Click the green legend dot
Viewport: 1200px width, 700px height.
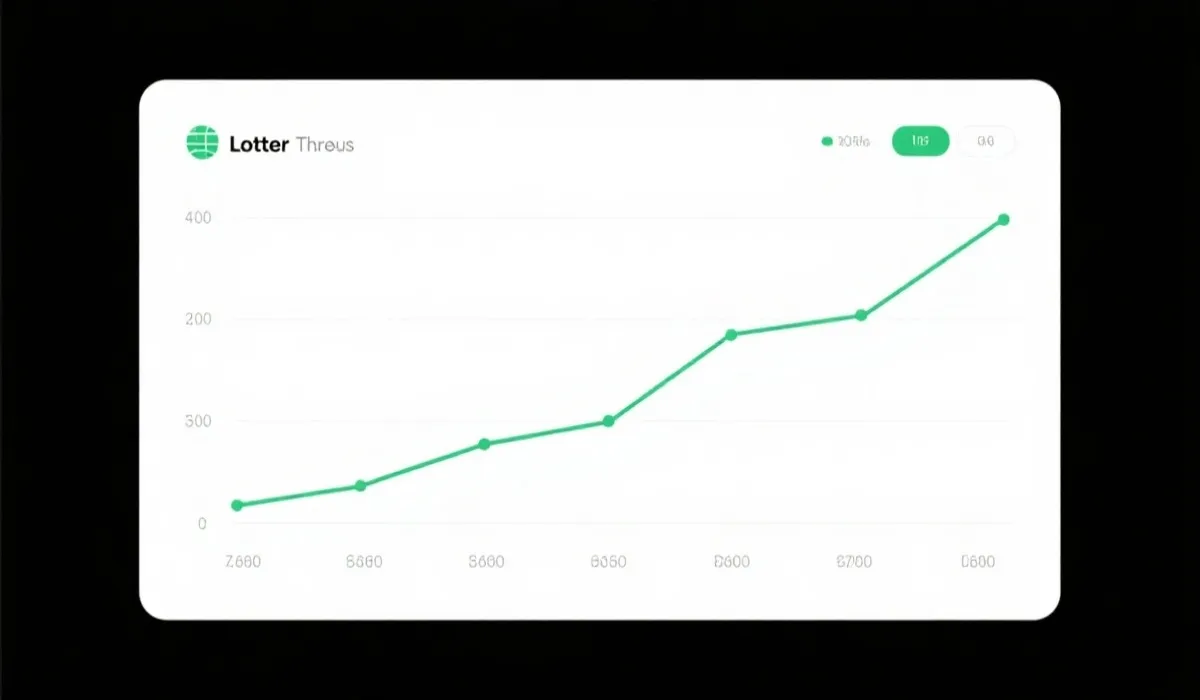(x=827, y=142)
